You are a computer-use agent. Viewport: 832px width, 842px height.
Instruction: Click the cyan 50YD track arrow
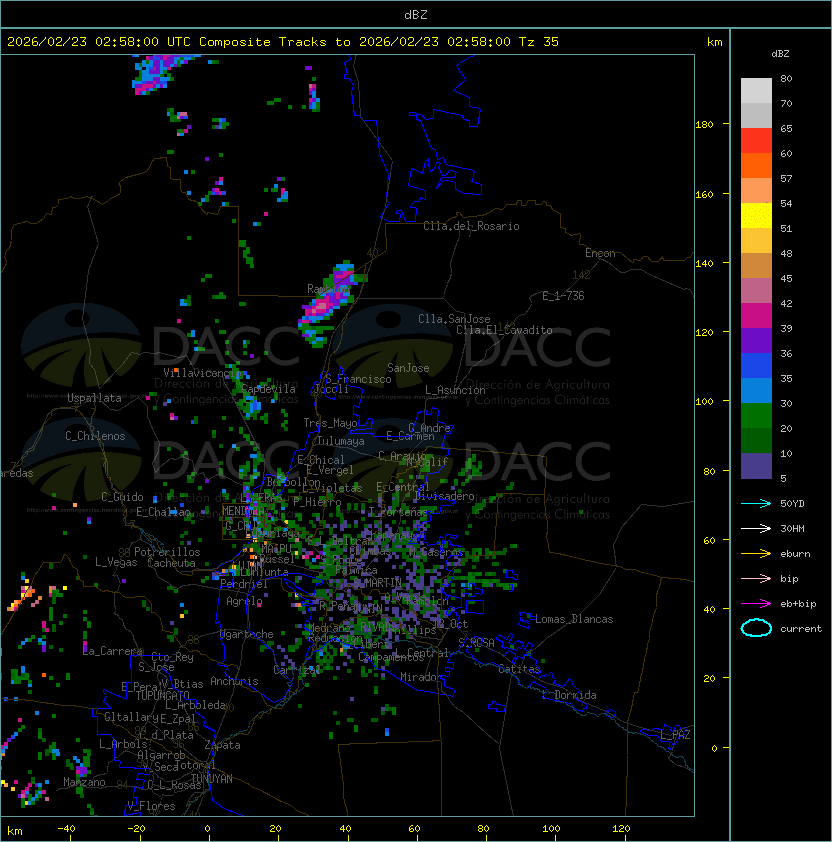coord(756,504)
